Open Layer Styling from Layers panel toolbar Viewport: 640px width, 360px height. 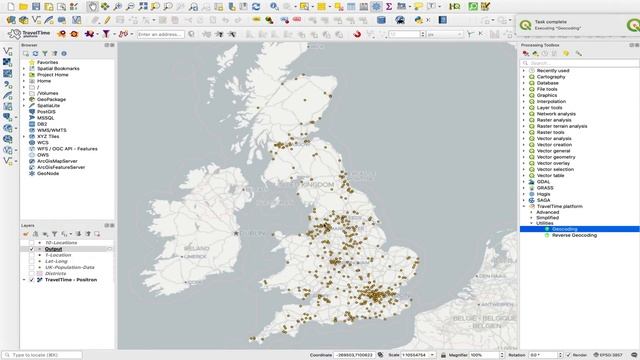click(26, 234)
